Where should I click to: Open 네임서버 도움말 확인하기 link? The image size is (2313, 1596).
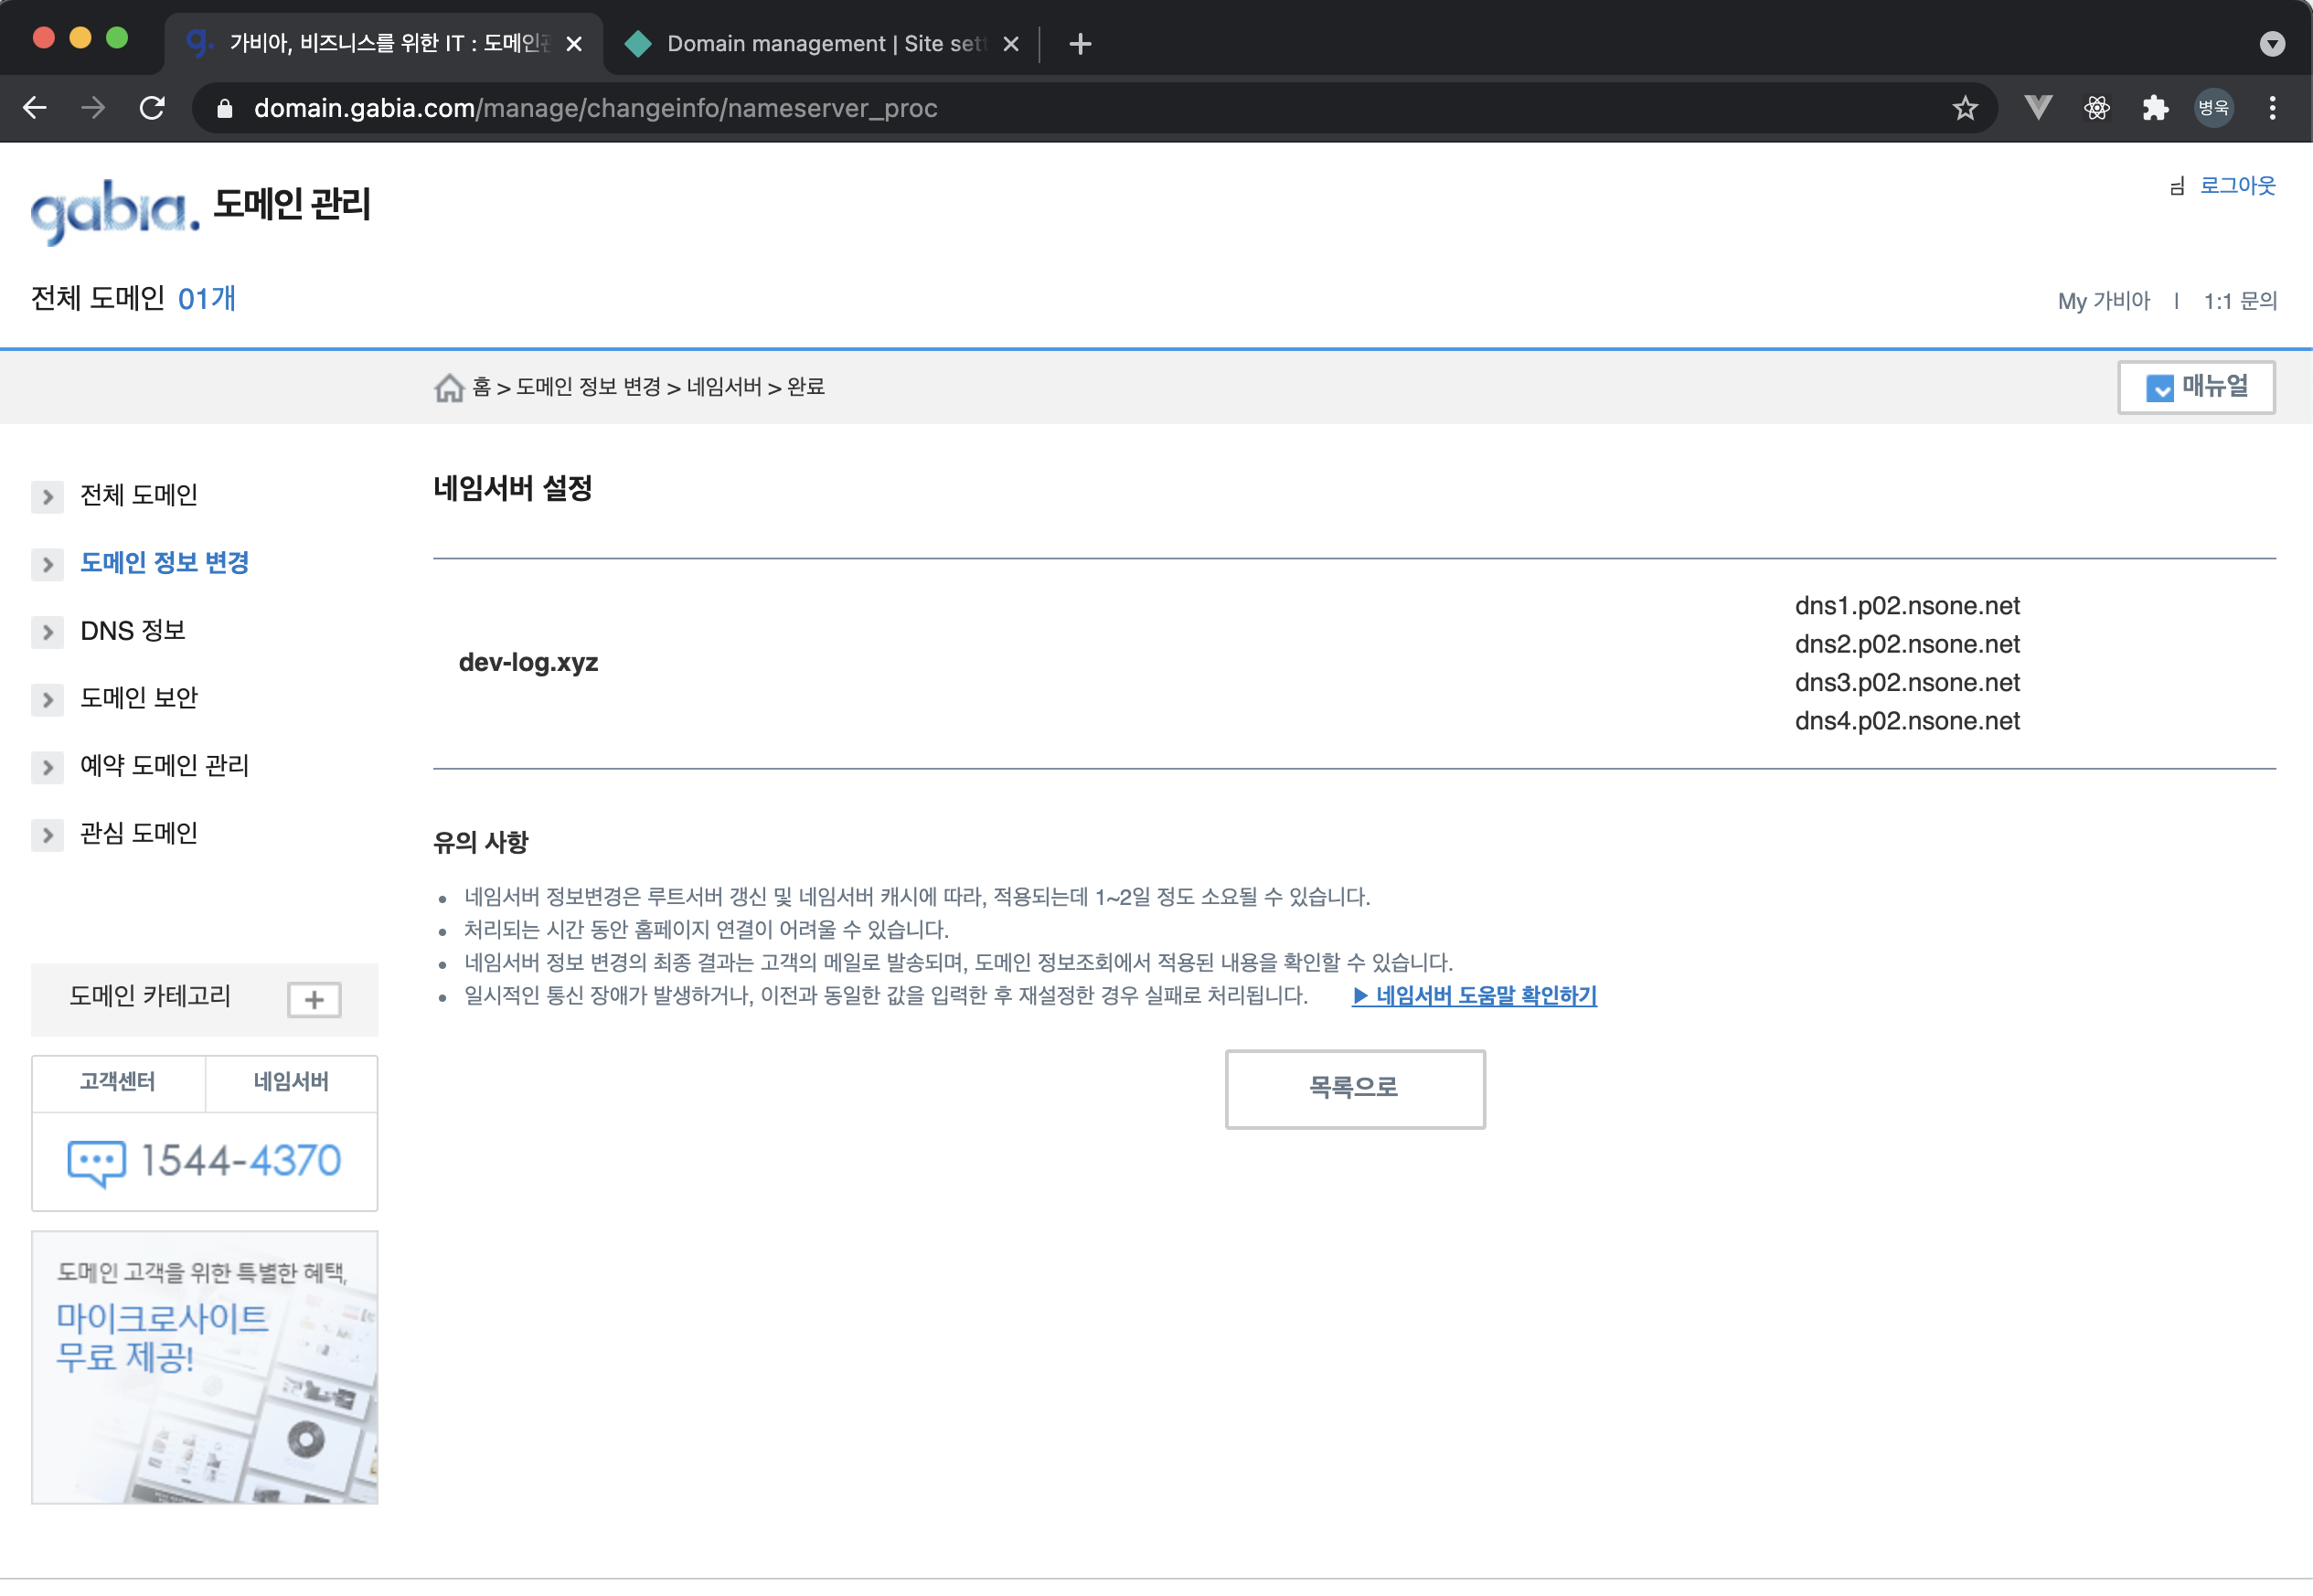pyautogui.click(x=1474, y=996)
